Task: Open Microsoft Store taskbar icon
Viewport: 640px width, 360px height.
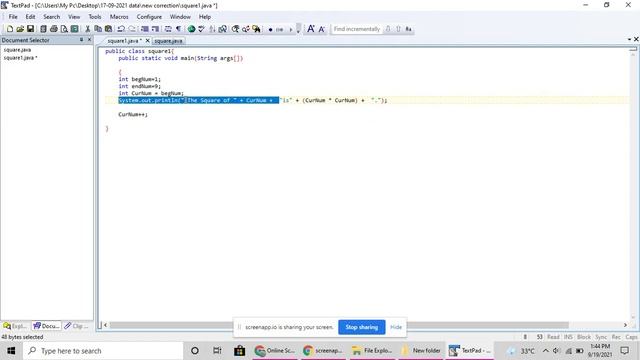Action: 240,351
